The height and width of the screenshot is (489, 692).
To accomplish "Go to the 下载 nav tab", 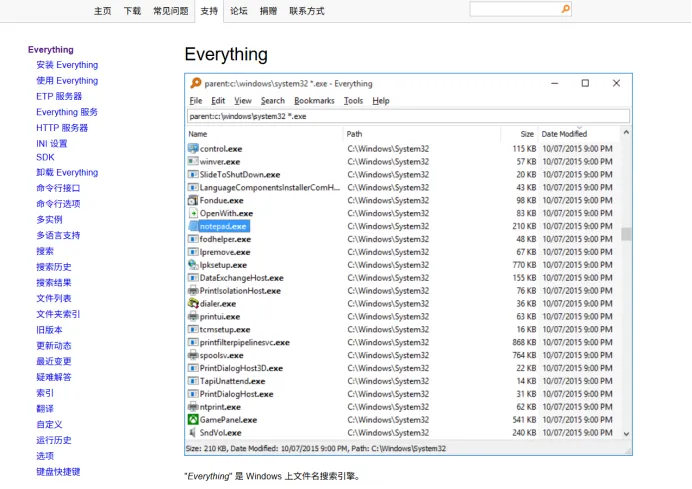I will tap(132, 11).
